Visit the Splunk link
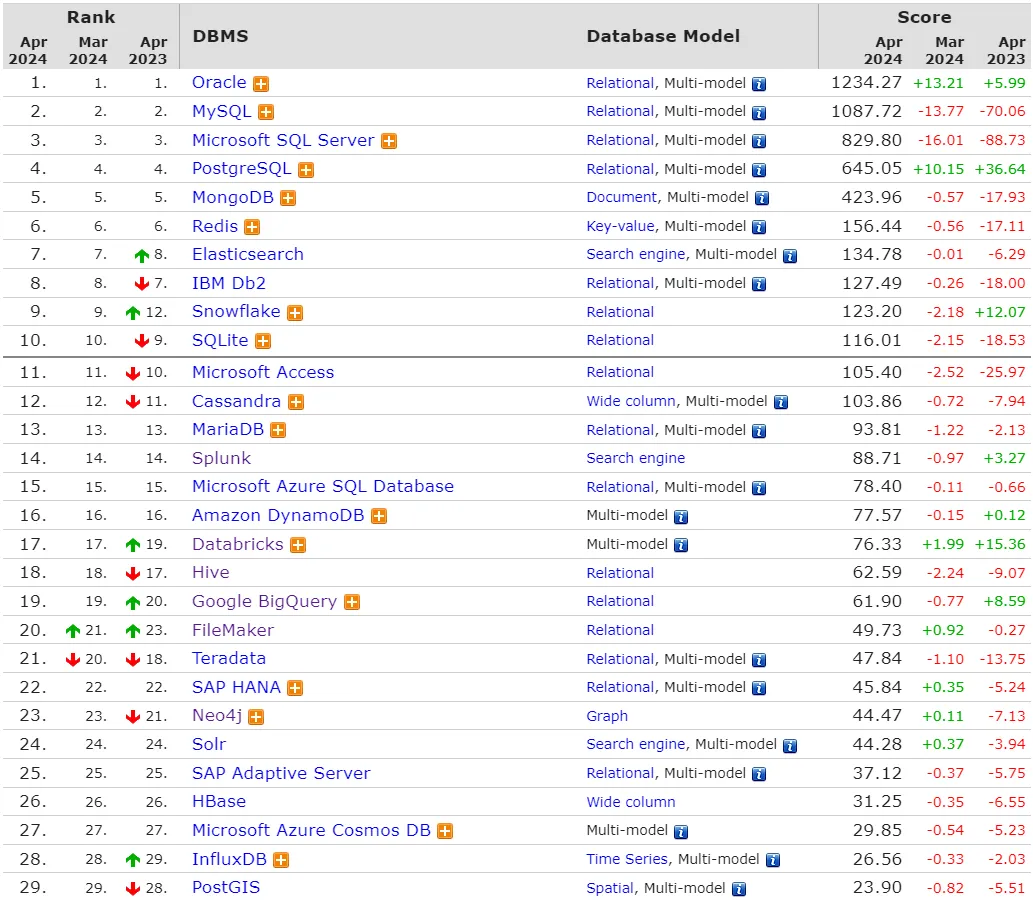This screenshot has height=900, width=1033. 221,459
